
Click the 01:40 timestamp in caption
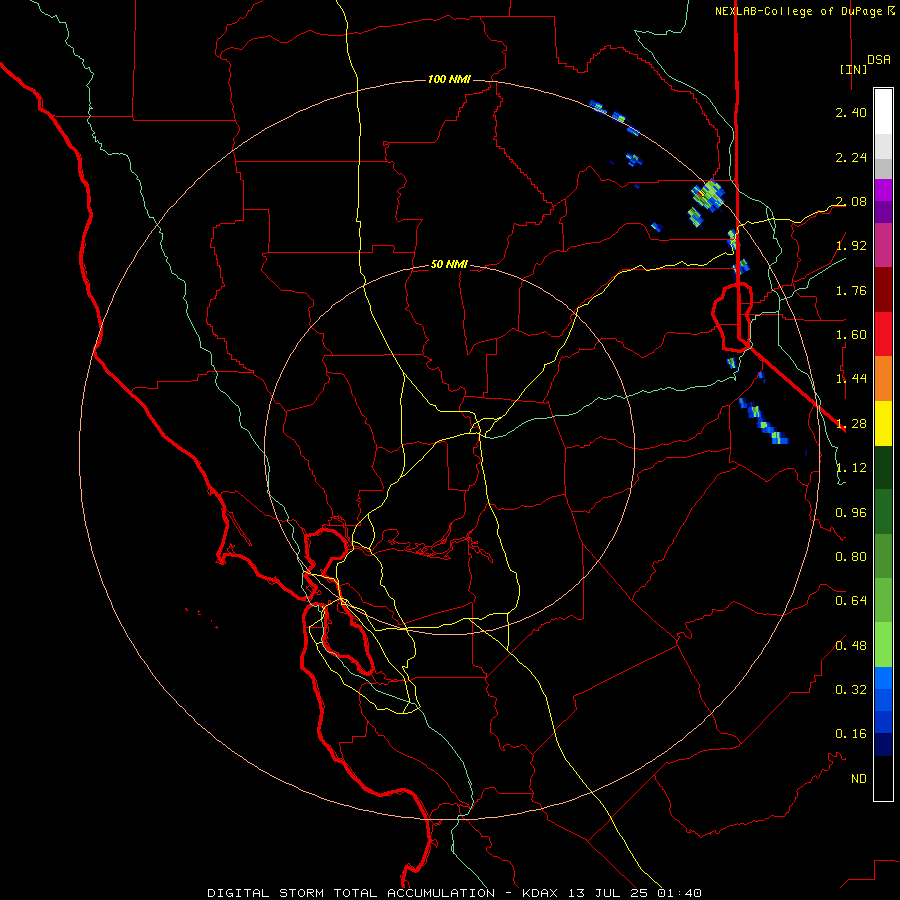point(680,893)
